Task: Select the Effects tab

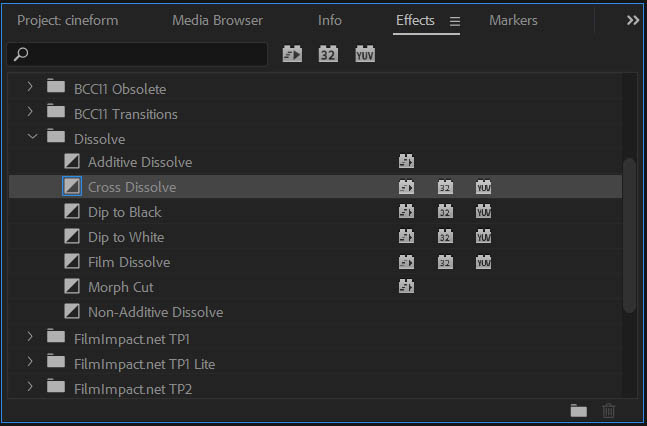Action: (x=415, y=20)
